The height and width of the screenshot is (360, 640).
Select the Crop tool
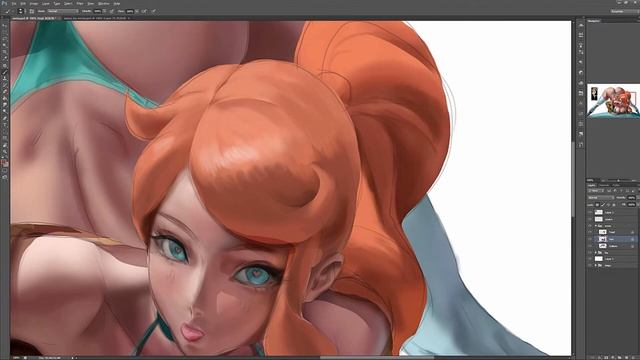click(x=5, y=52)
